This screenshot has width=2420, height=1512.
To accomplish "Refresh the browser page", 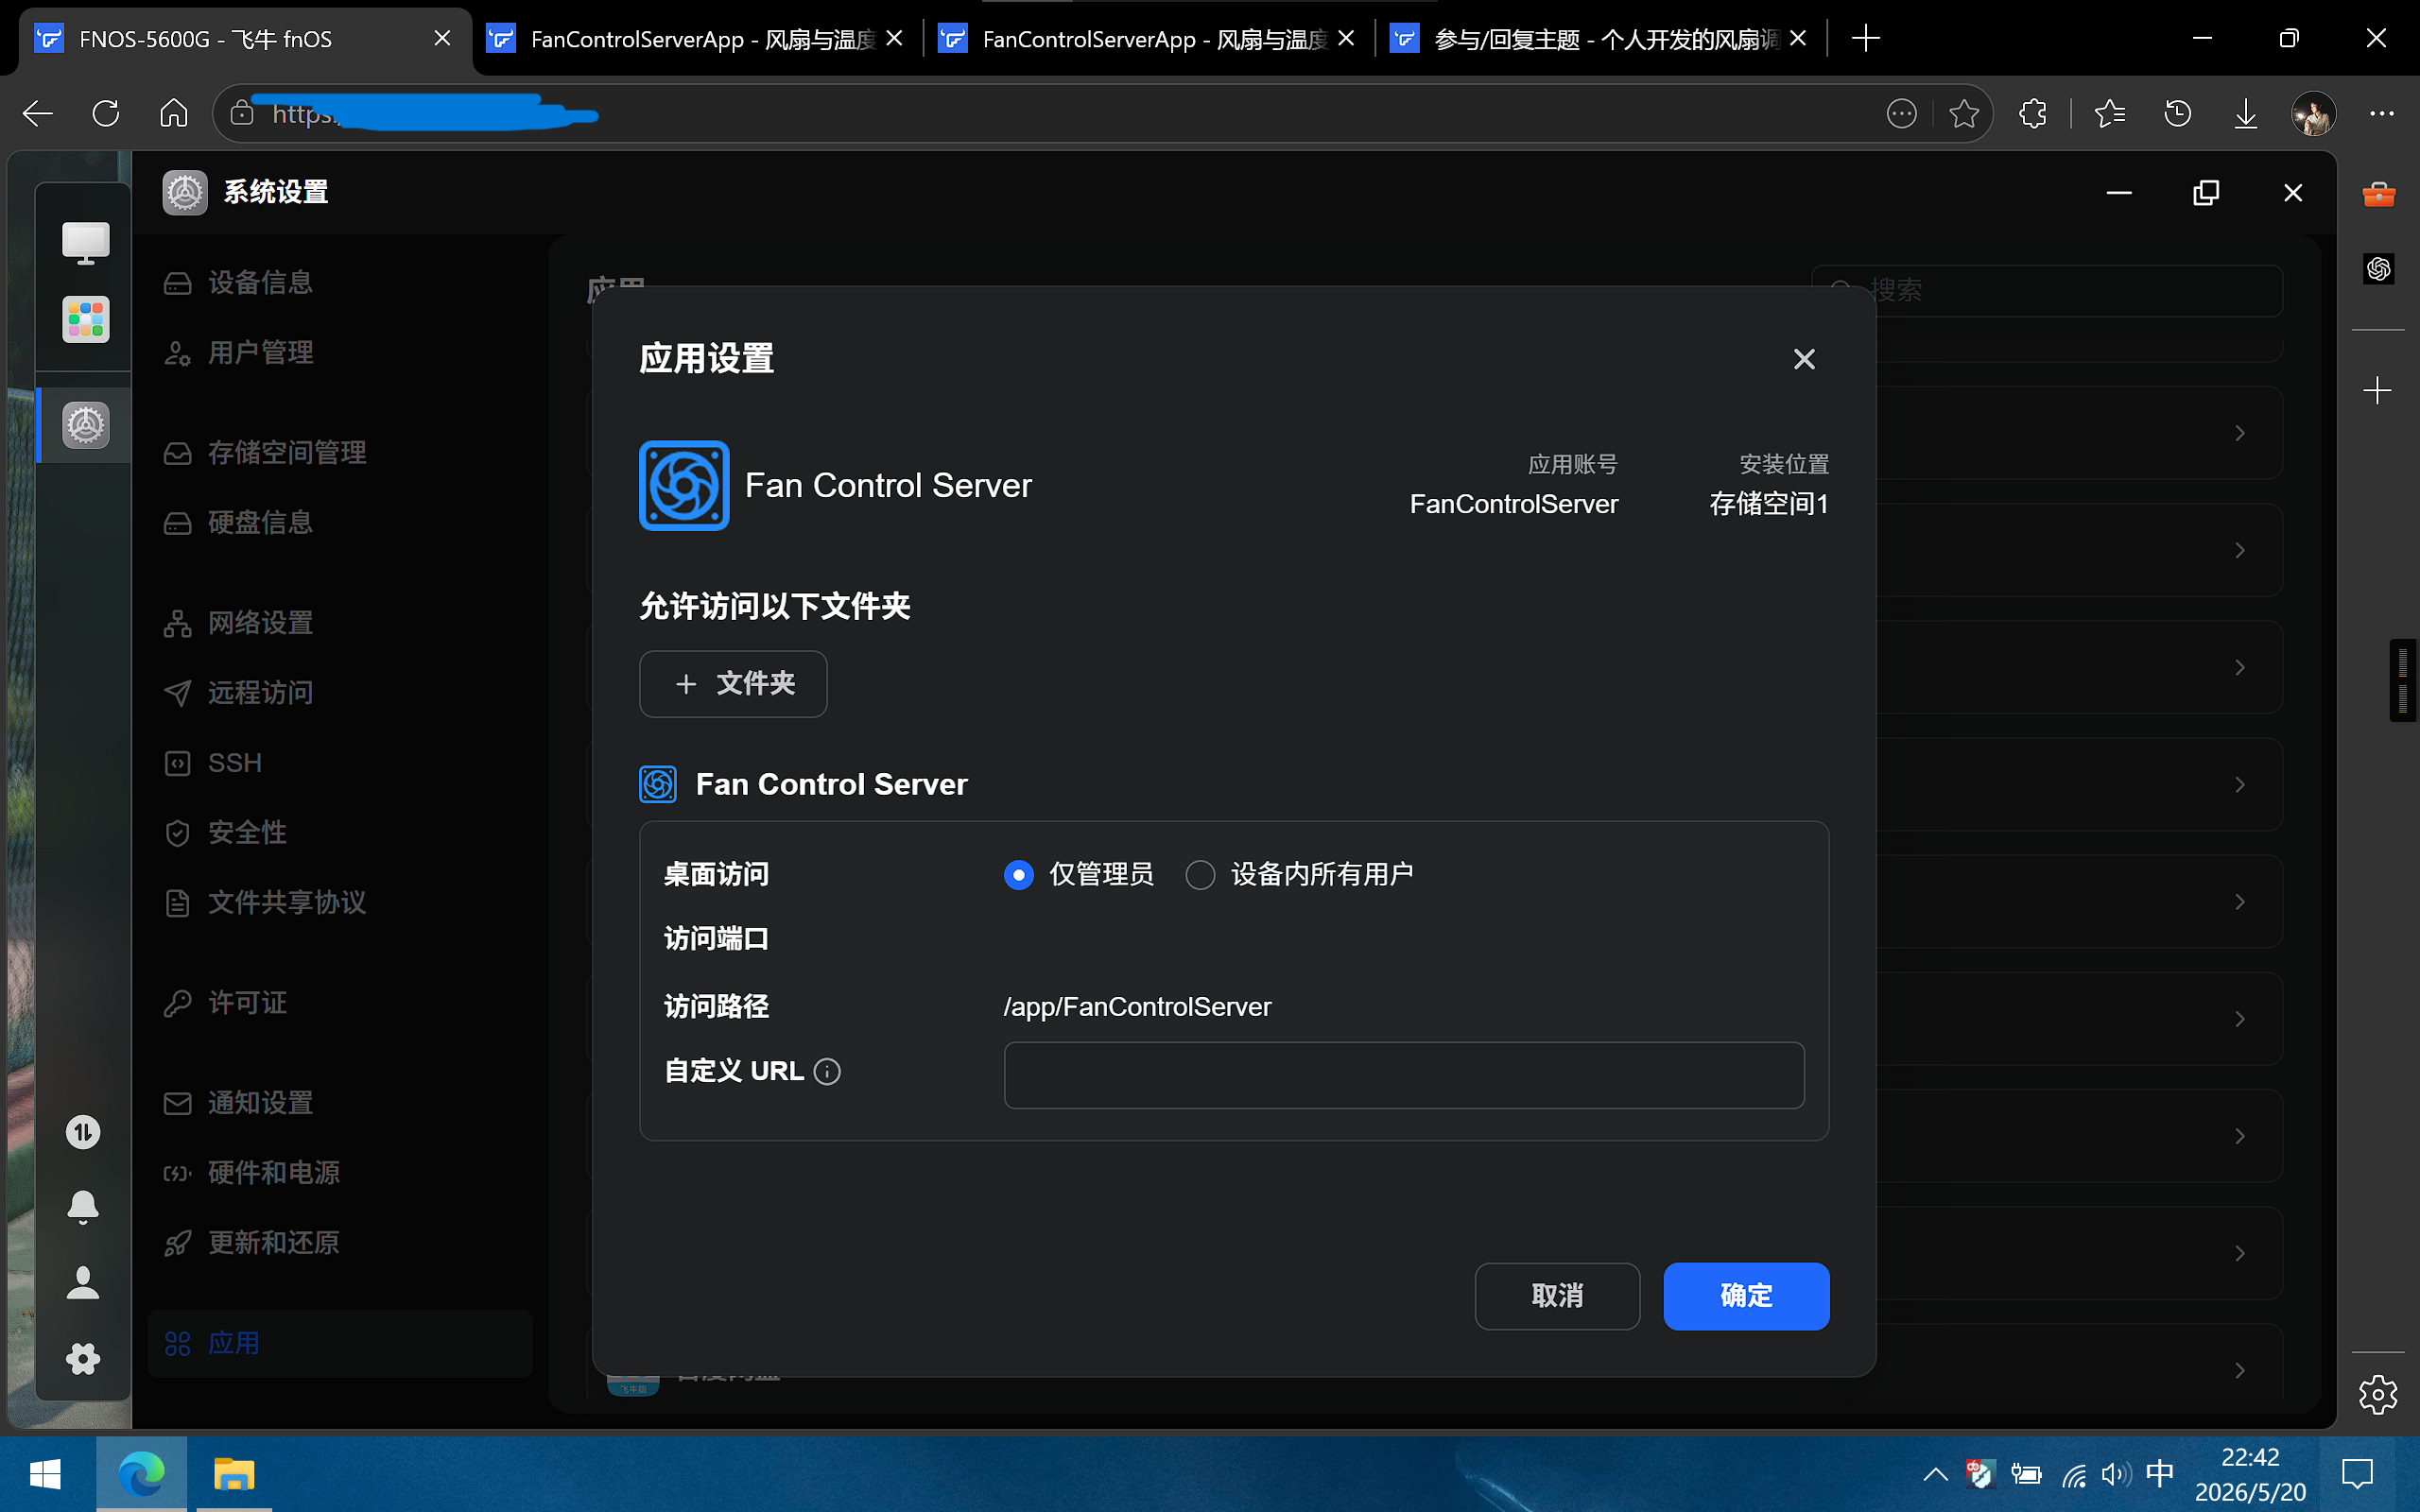I will click(x=106, y=113).
